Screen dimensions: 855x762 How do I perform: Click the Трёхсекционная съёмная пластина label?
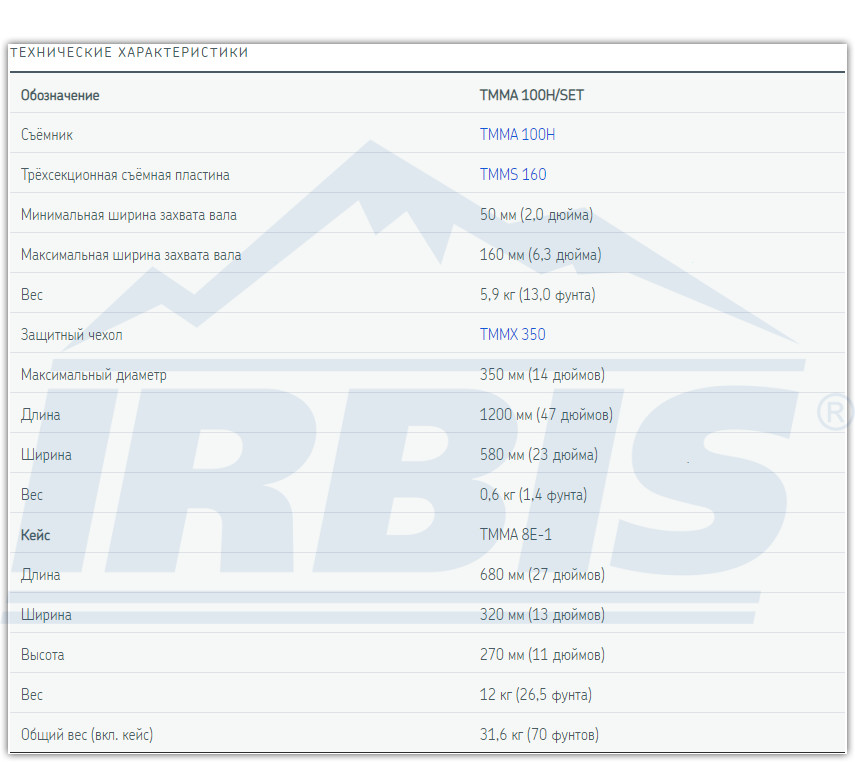pyautogui.click(x=125, y=175)
